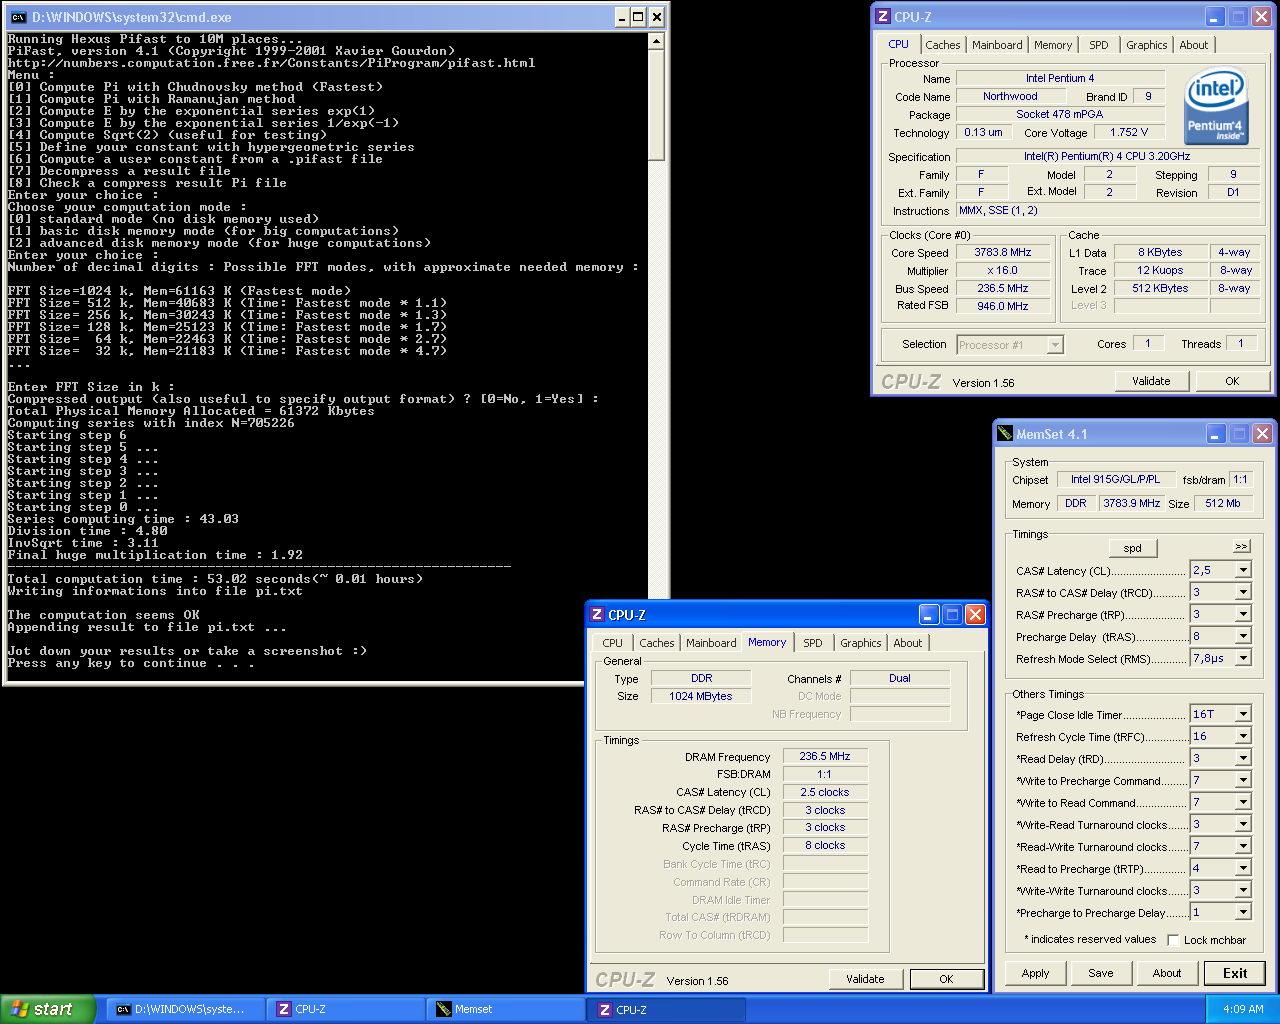Activate first CPU-Z taskbar button
Screen dimensions: 1280x1024
346,1009
